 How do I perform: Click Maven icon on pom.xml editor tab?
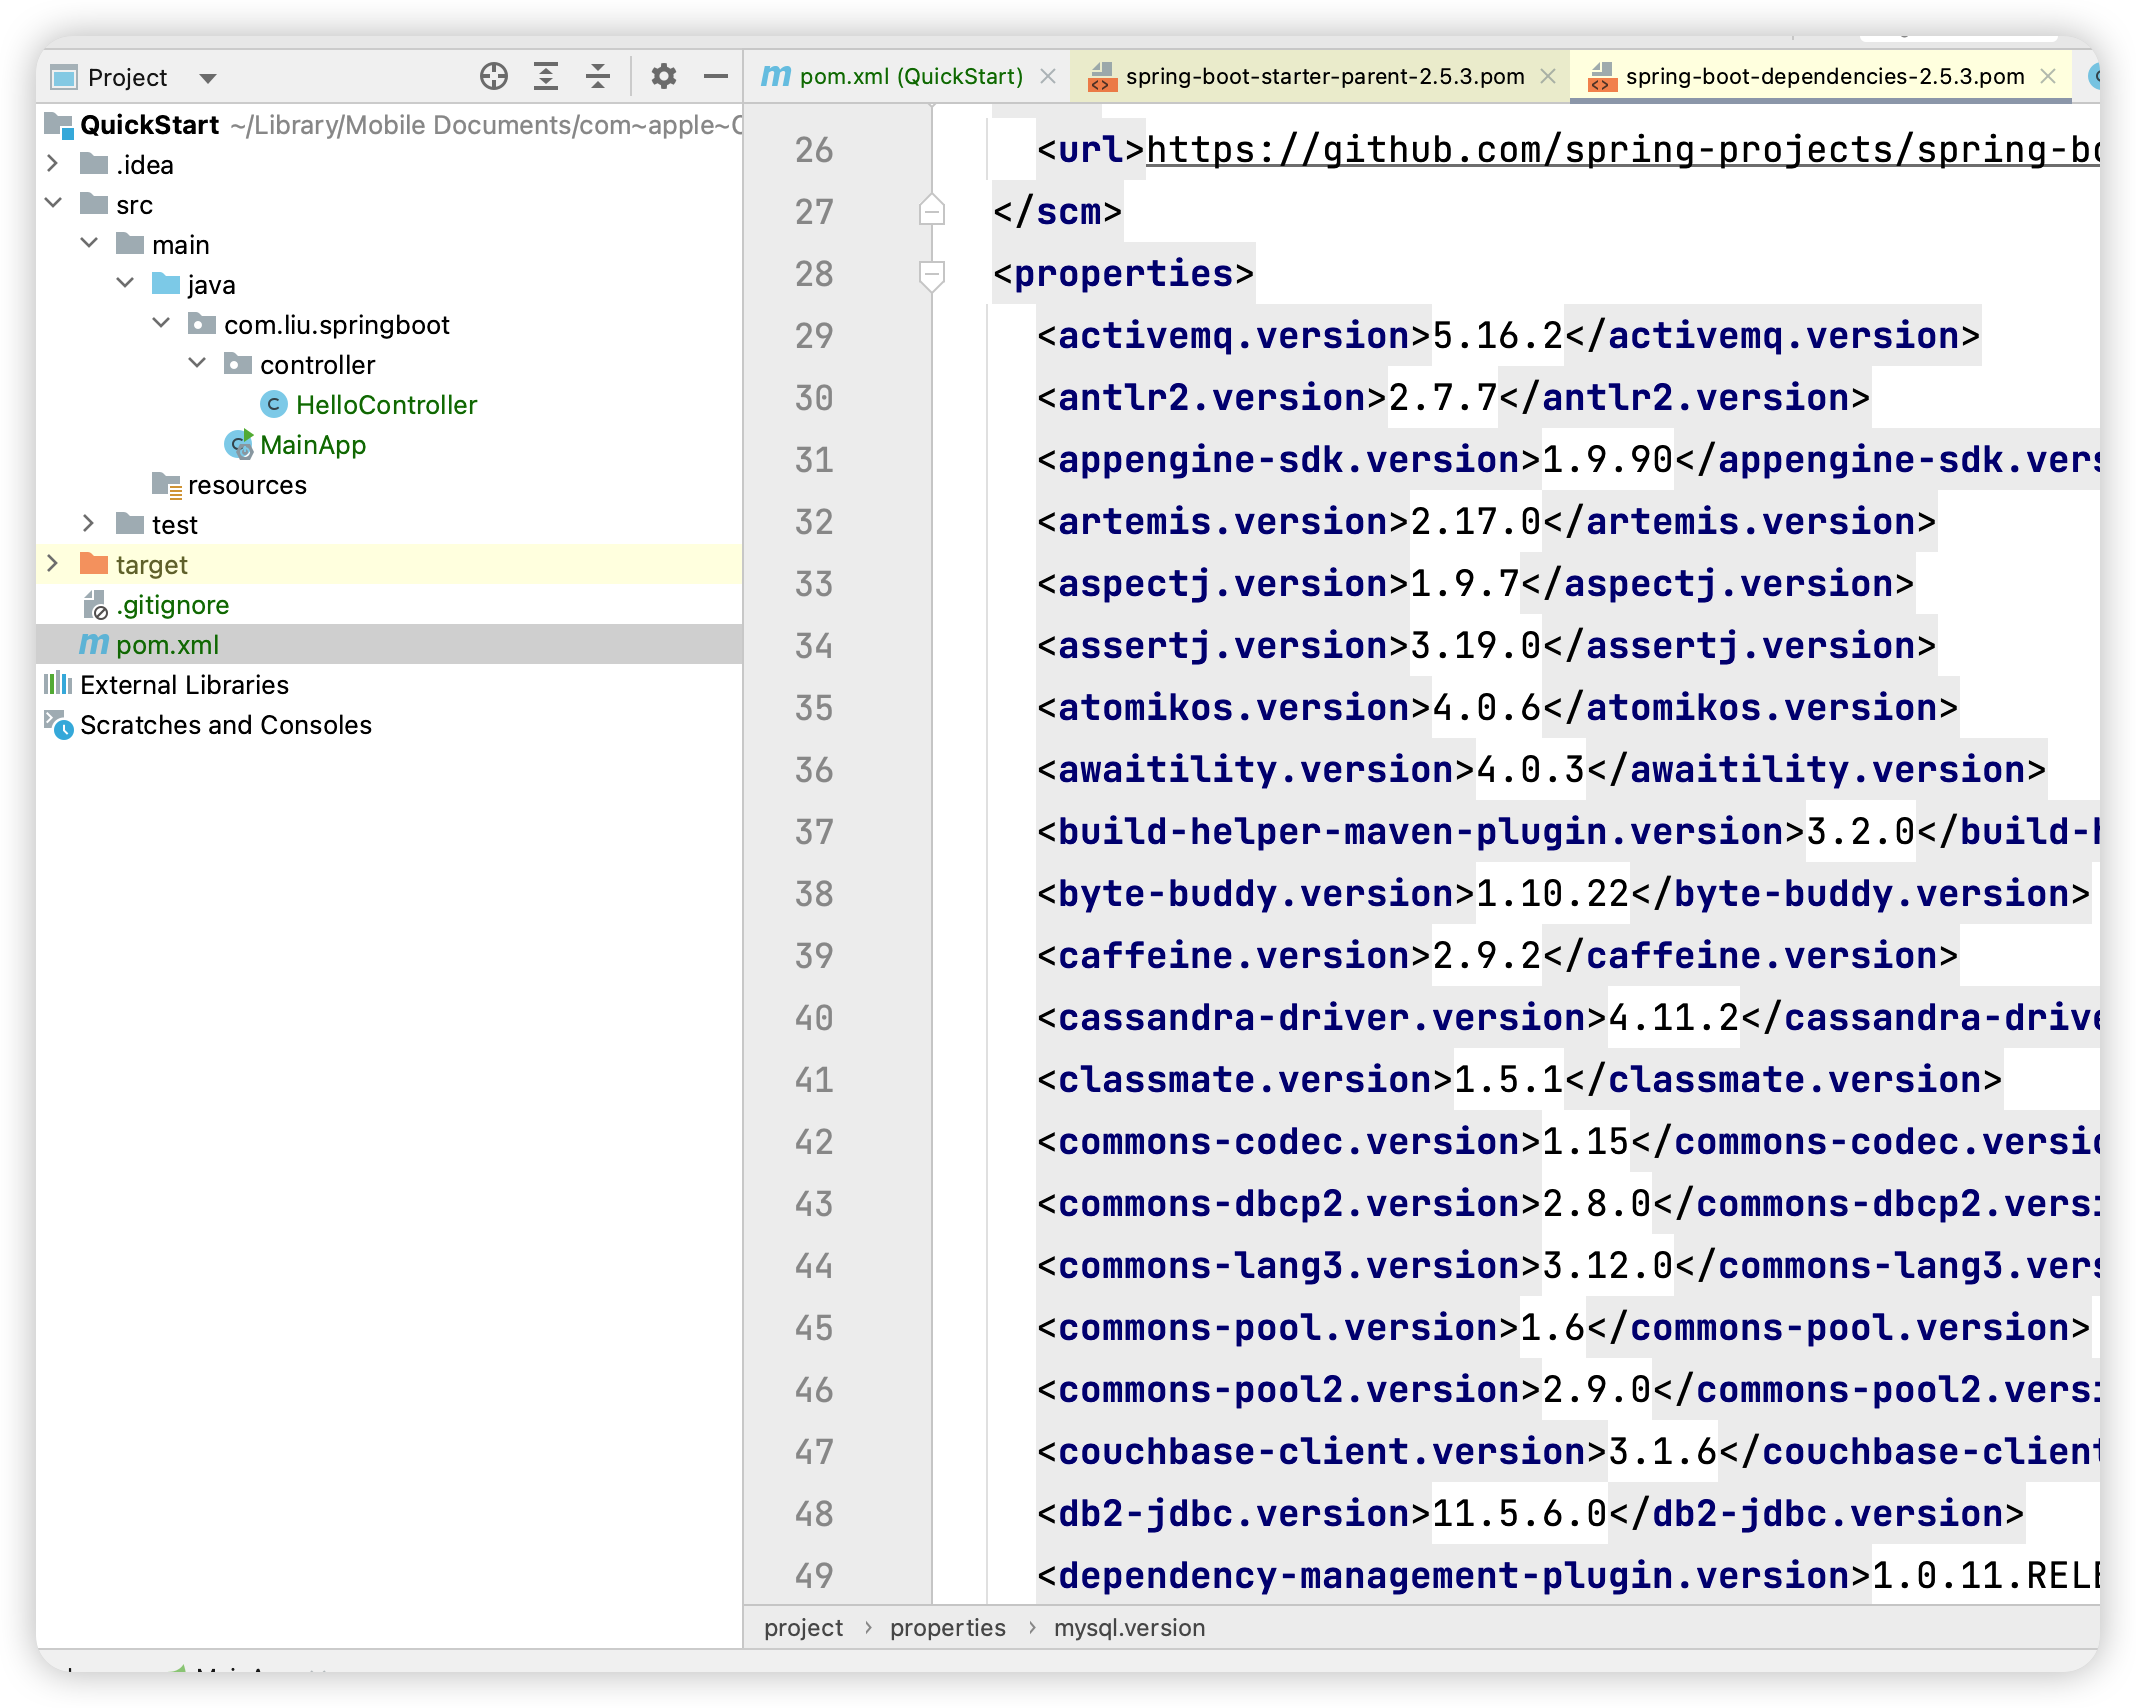[776, 76]
